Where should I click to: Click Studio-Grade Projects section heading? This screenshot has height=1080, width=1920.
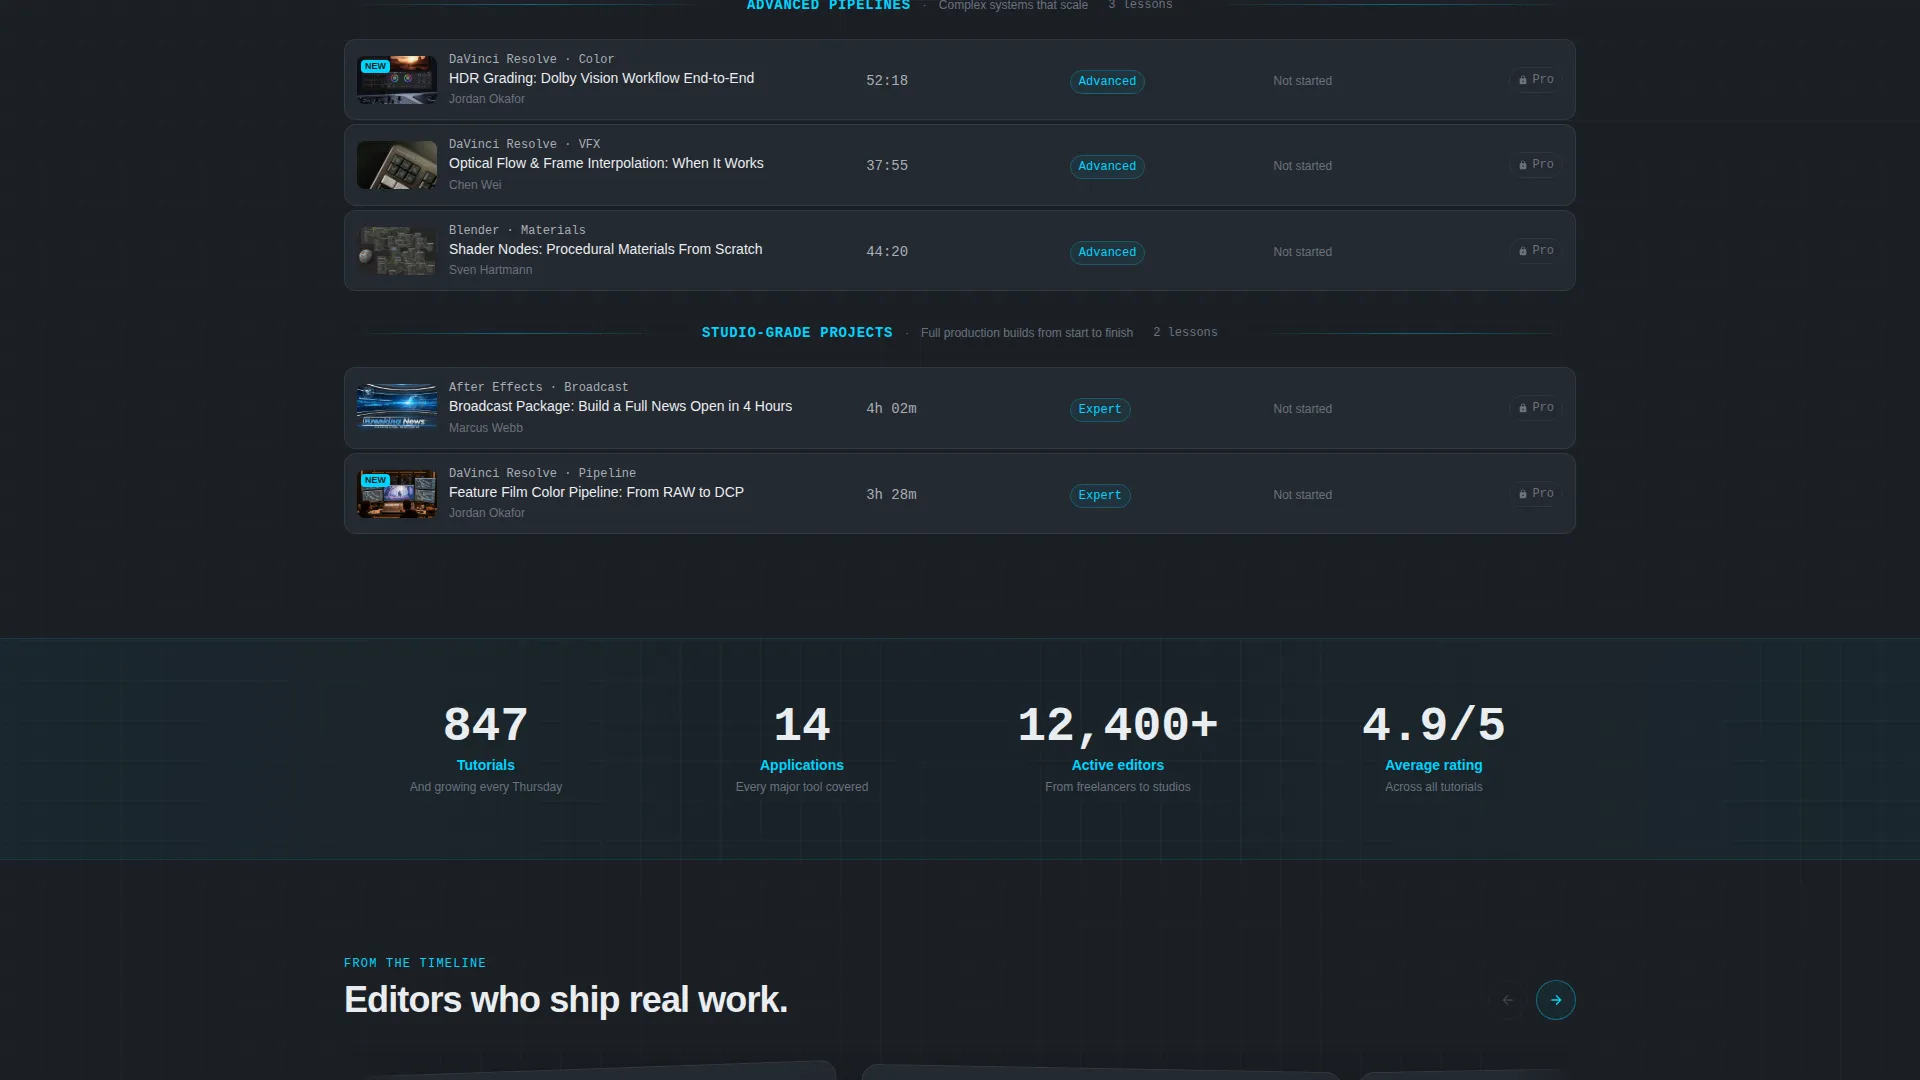[797, 332]
